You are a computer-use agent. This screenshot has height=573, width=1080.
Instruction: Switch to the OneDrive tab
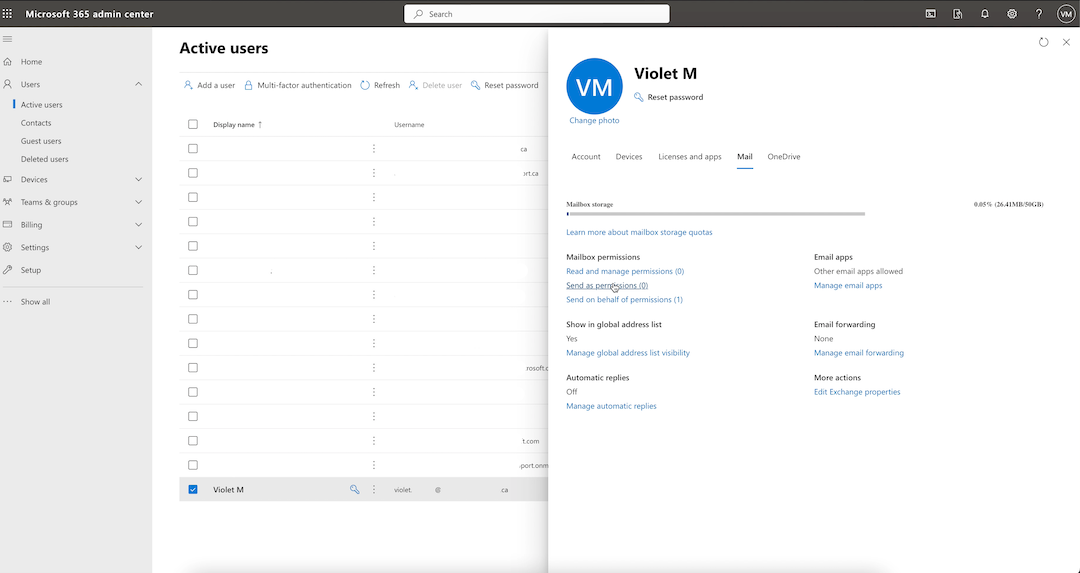pos(783,157)
